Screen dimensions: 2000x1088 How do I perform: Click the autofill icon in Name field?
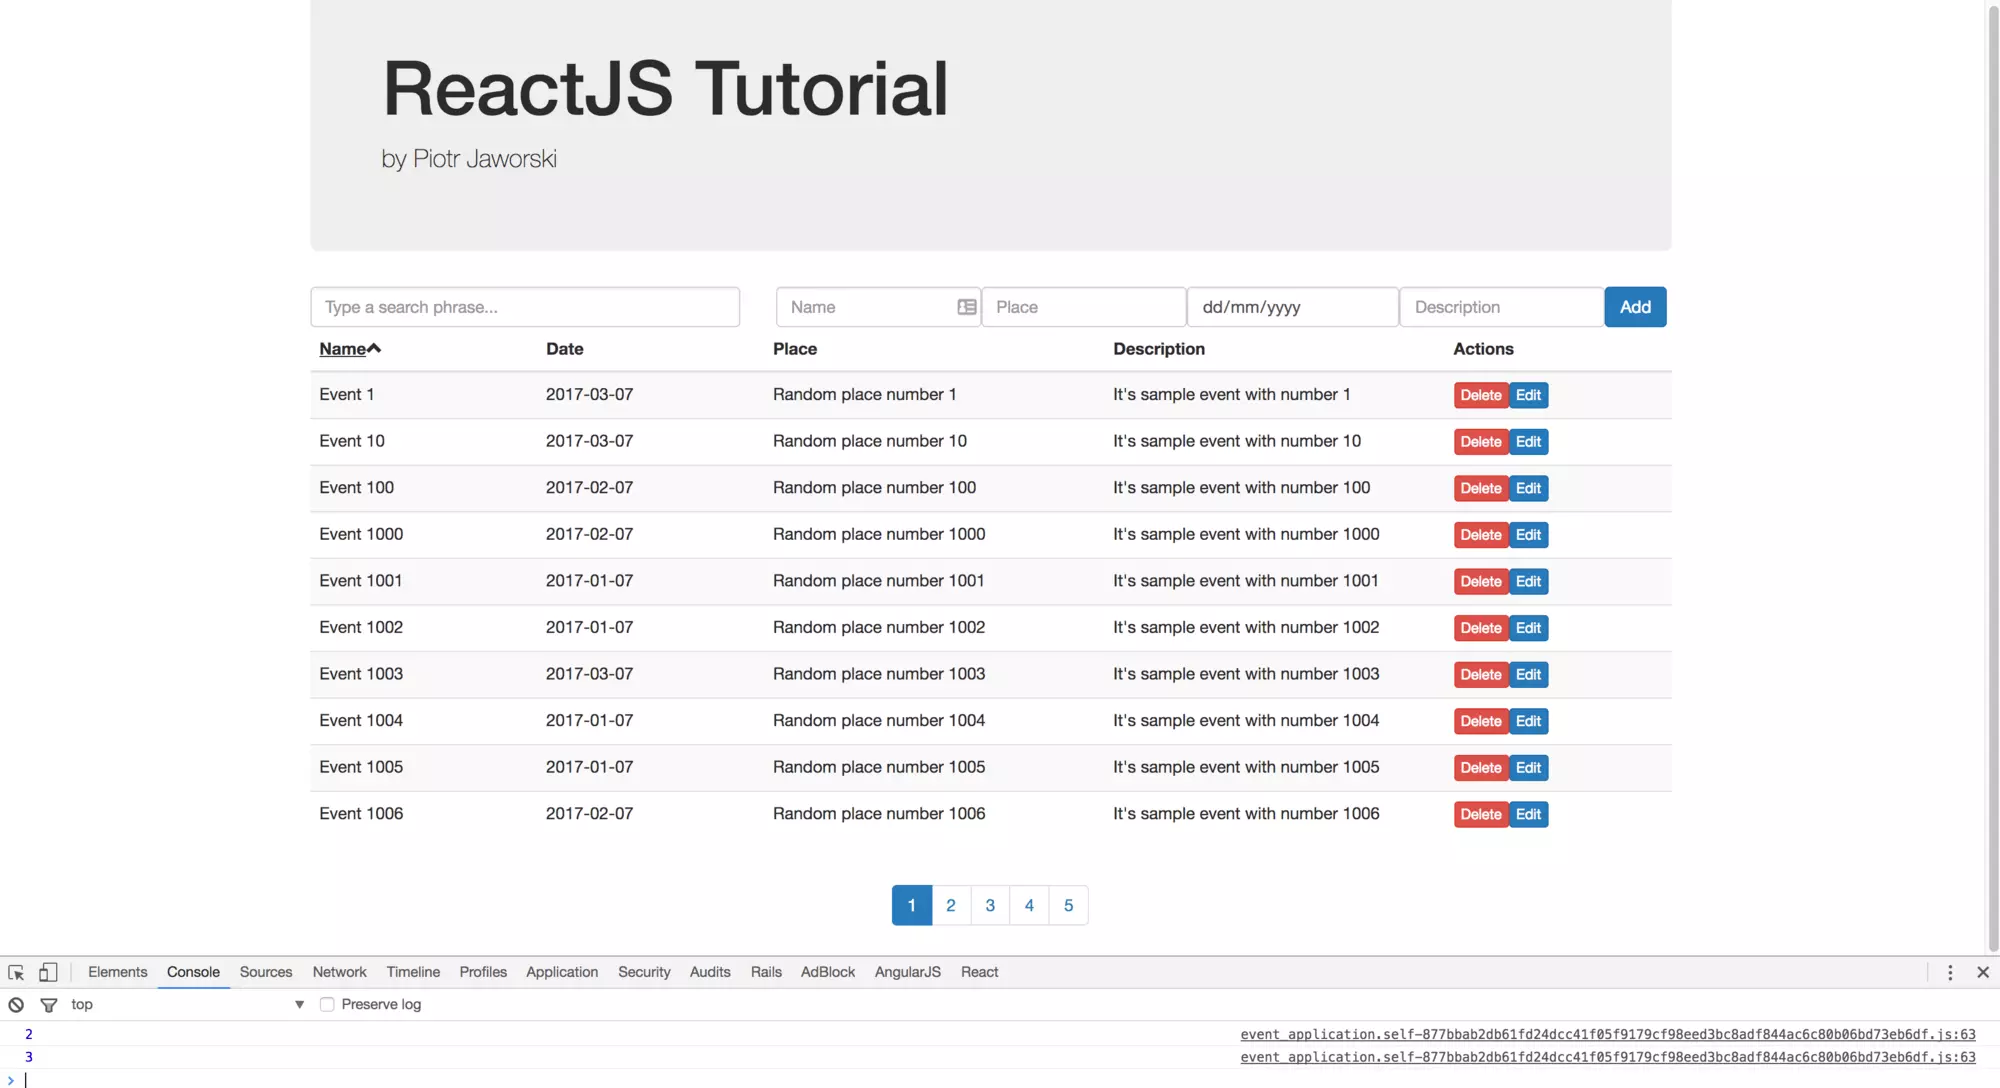(966, 307)
